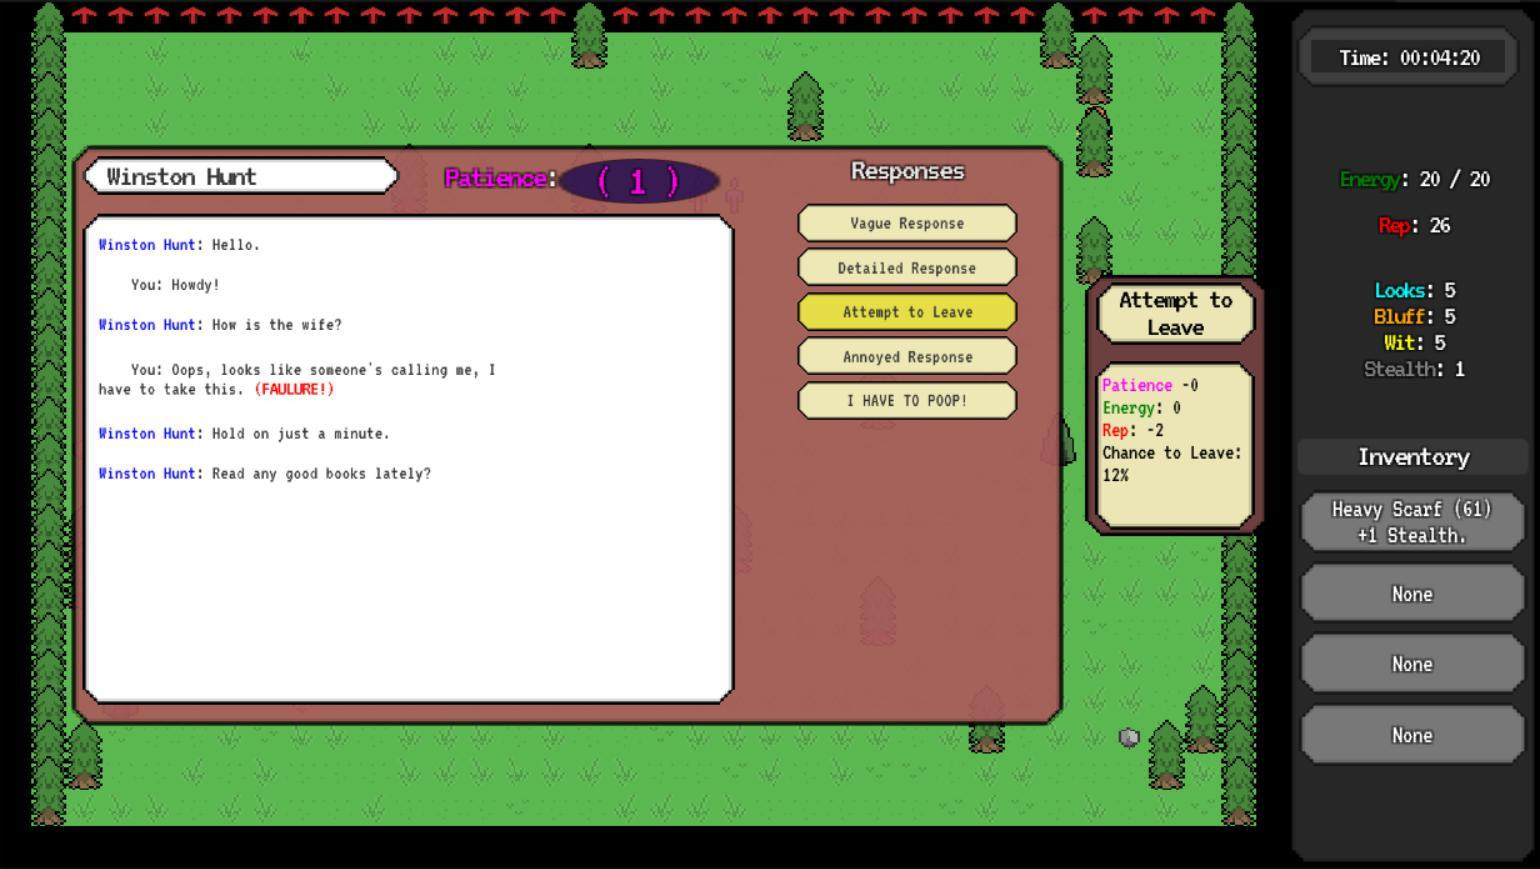Screen dimensions: 1540x869
Task: Click the dialogue line about good books
Action: point(265,473)
